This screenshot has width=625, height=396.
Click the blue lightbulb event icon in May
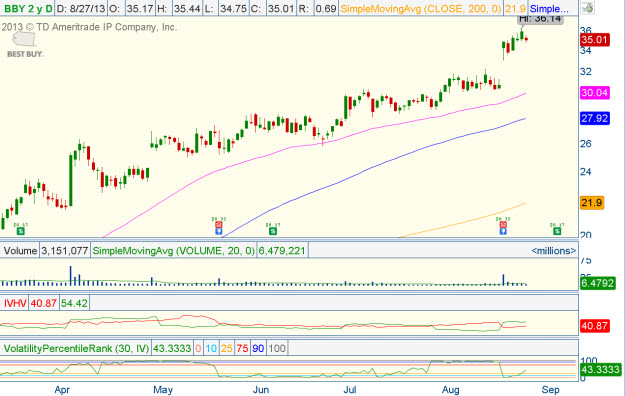point(218,231)
